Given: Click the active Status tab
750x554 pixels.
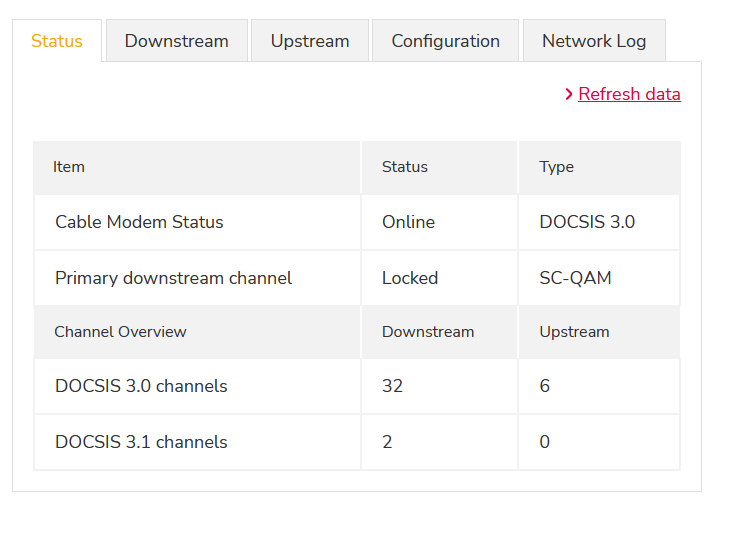Looking at the screenshot, I should click(57, 41).
